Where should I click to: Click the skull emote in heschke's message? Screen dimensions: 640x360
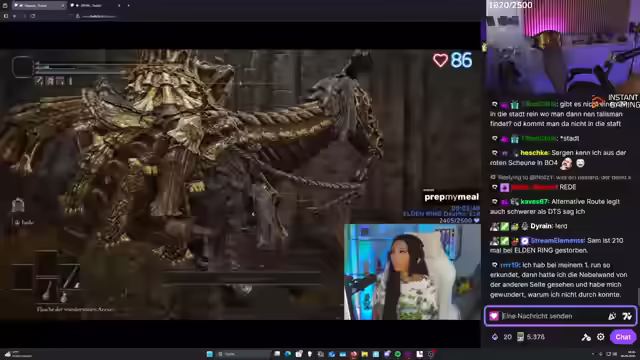566,164
